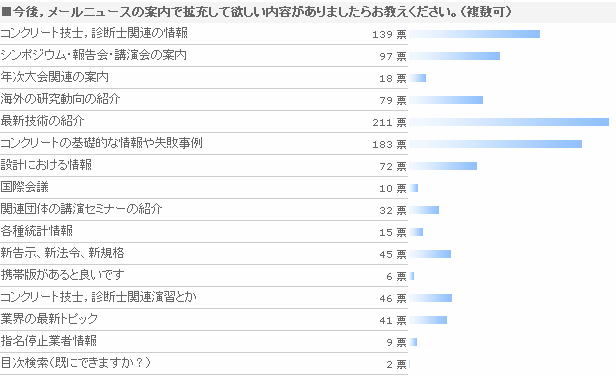The width and height of the screenshot is (616, 376).
Task: Select 年次大会関連の案内 row label
Action: pos(55,77)
